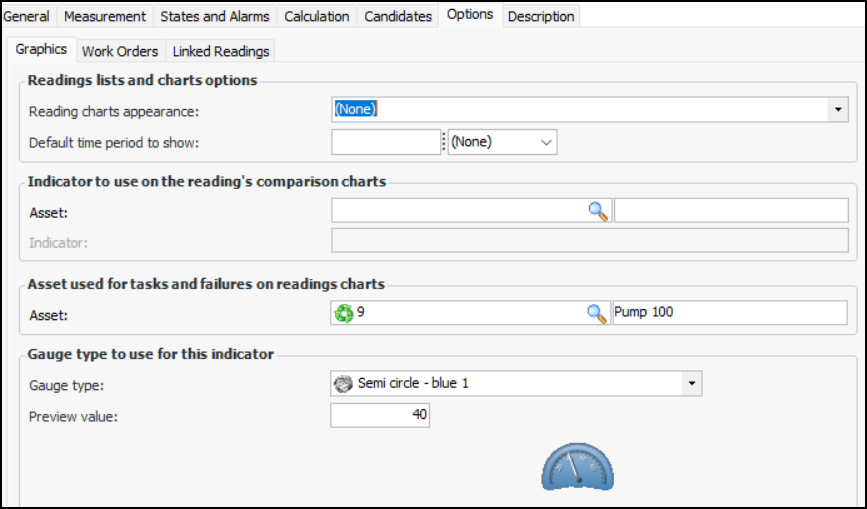Expand the Reading charts appearance dropdown
The image size is (867, 509).
839,110
